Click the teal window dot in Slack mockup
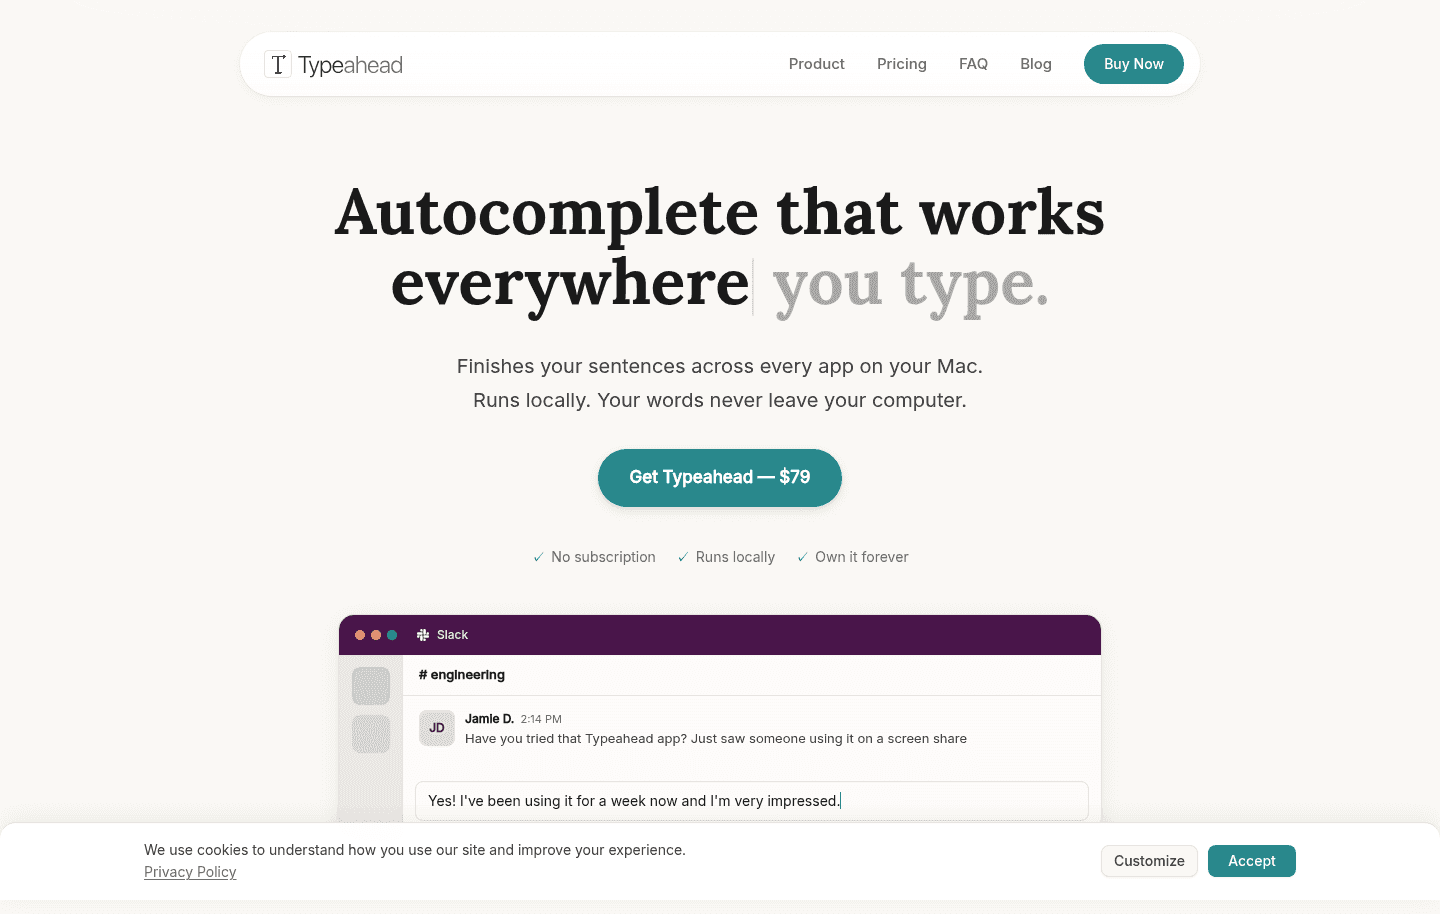 [392, 635]
